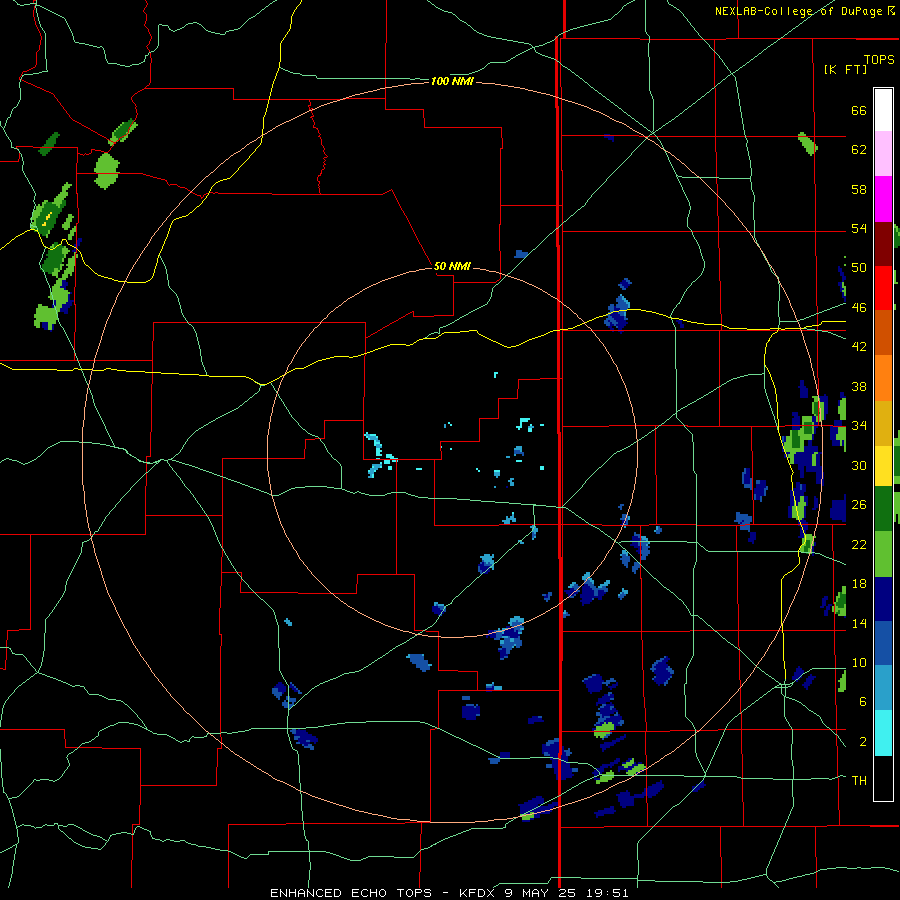Pick the bright orange legend swatch
This screenshot has width=900, height=900.
tap(883, 378)
